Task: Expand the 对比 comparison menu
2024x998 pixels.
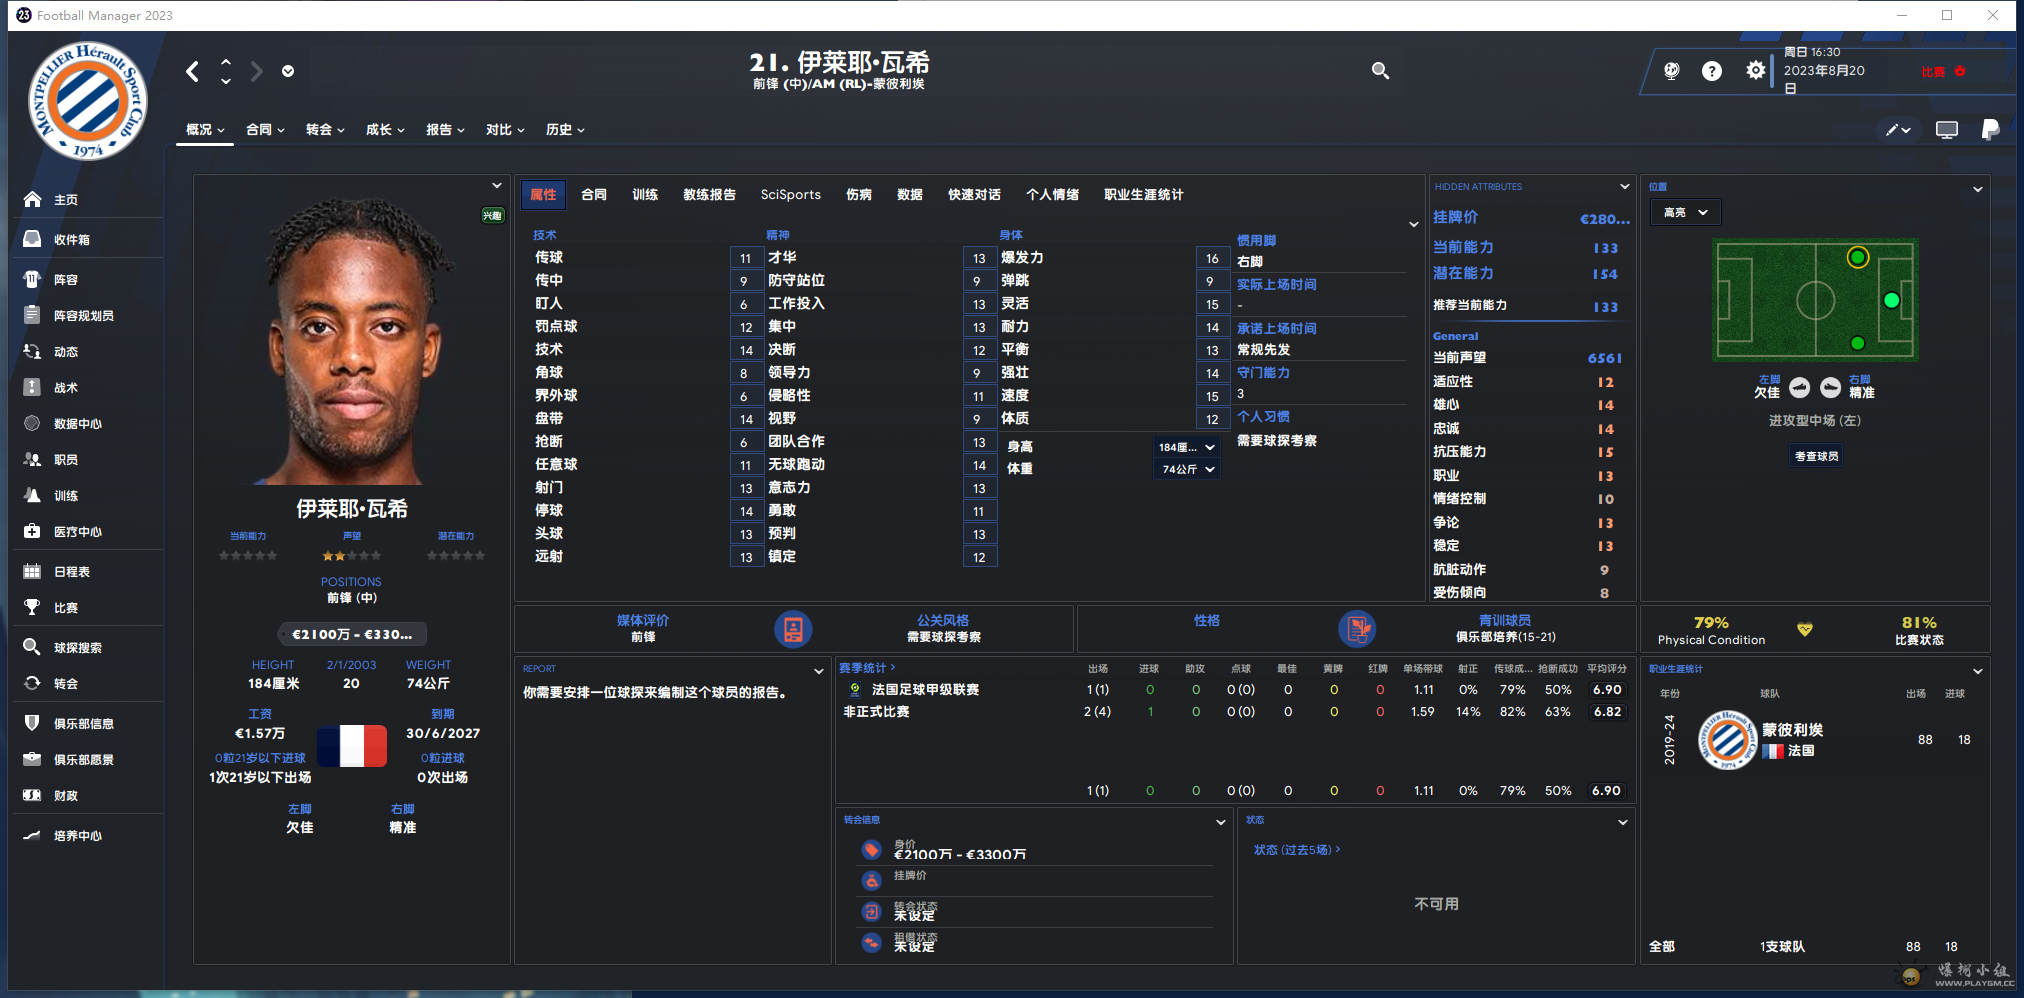Action: point(505,130)
